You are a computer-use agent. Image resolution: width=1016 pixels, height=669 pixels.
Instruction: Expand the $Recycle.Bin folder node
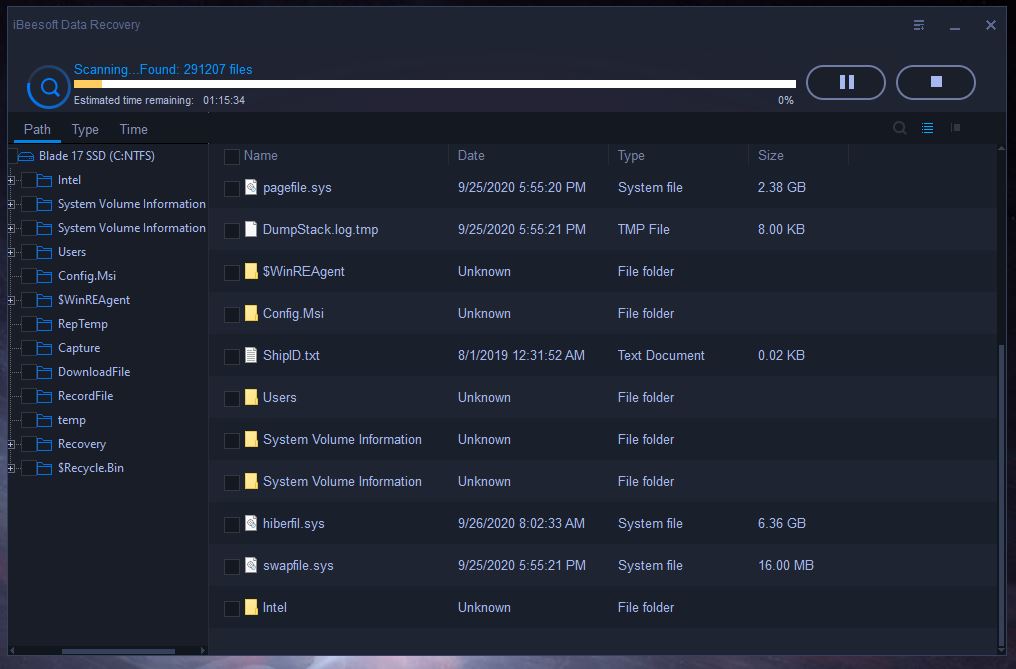11,468
